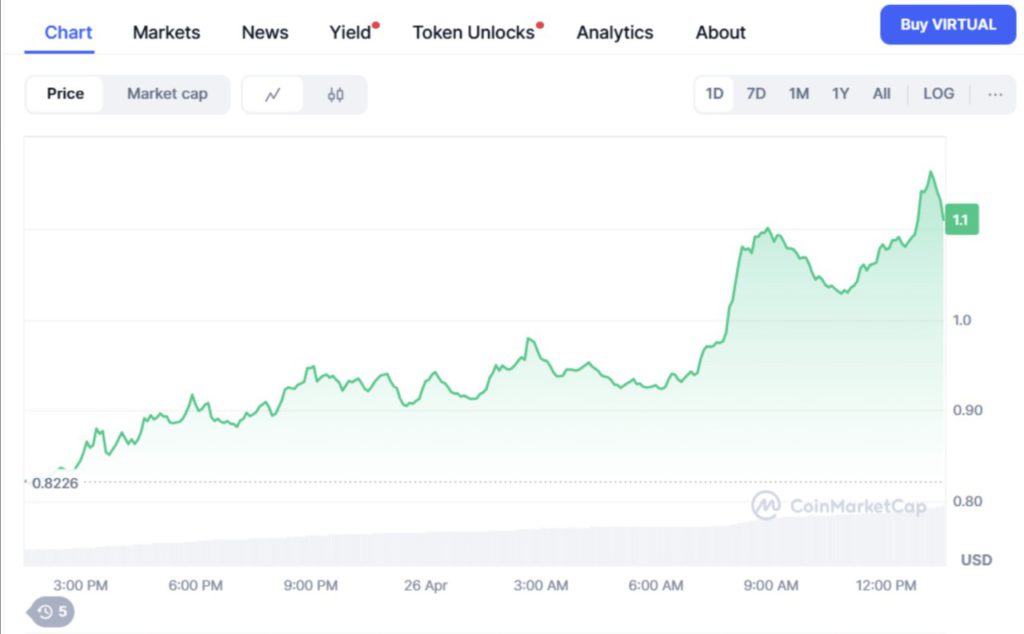This screenshot has height=634, width=1024.
Task: Open the Yield tab
Action: (350, 32)
